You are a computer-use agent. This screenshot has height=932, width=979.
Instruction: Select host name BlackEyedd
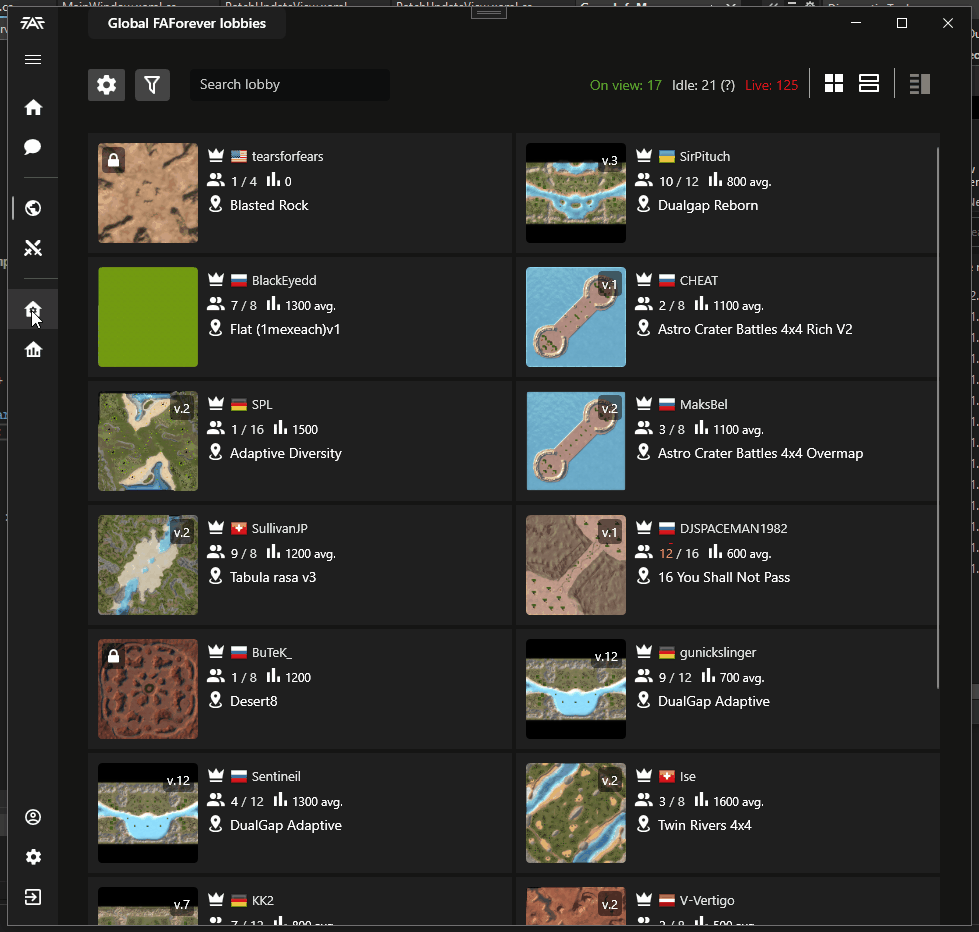[x=284, y=280]
